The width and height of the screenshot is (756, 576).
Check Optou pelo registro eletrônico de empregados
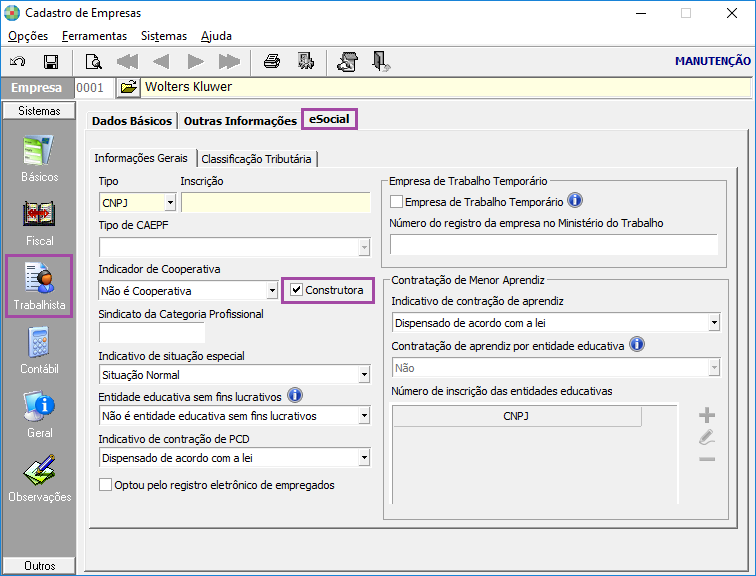coord(105,484)
